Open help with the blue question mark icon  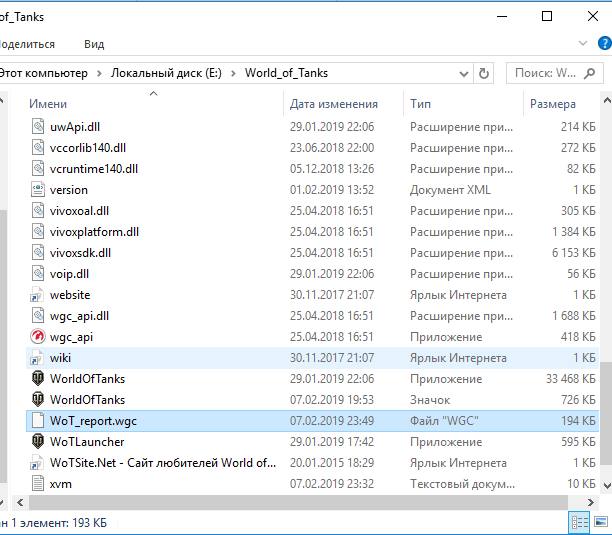click(x=603, y=44)
